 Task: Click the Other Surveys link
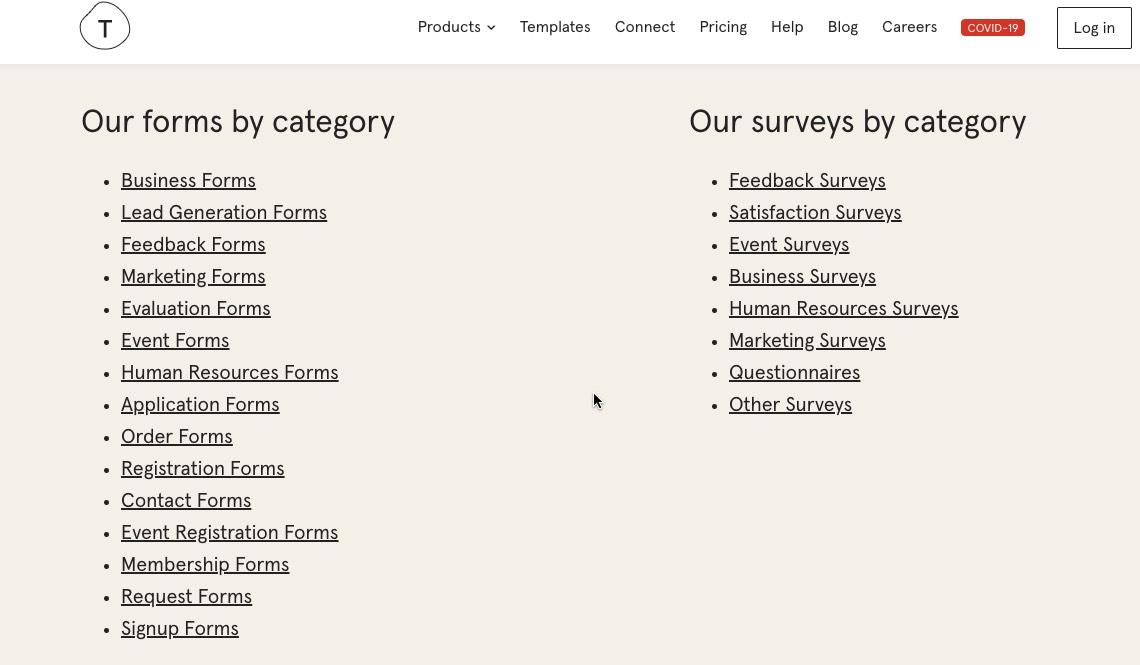(x=790, y=405)
